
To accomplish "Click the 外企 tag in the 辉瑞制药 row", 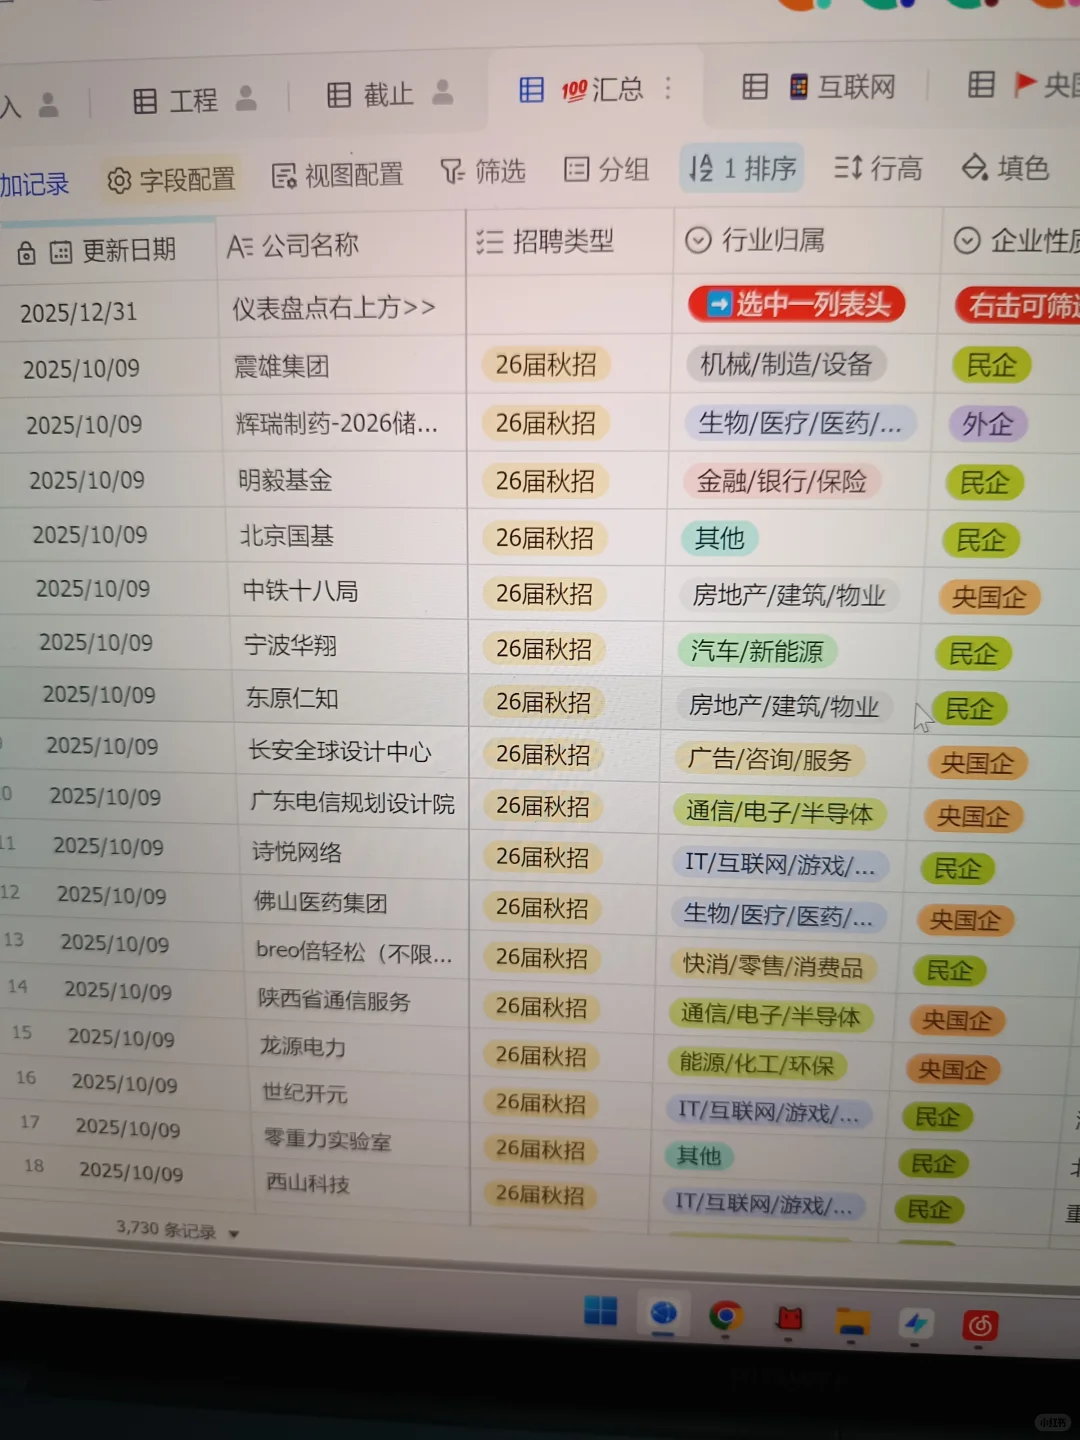I will click(988, 424).
